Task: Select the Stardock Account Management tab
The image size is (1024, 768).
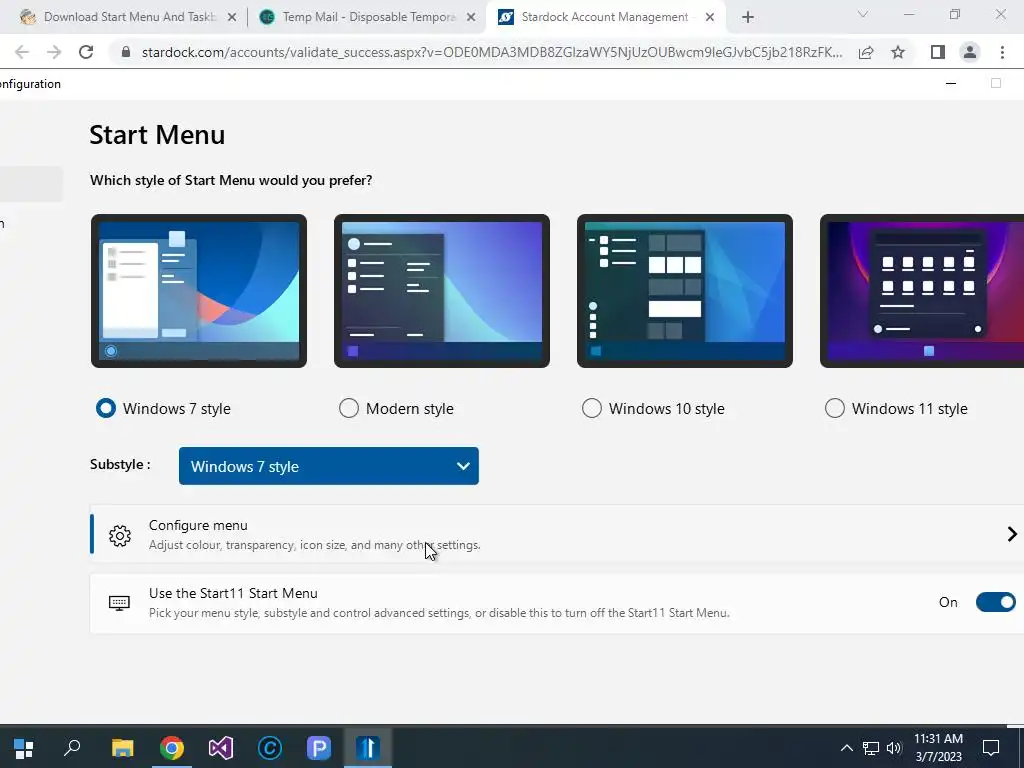Action: click(605, 17)
